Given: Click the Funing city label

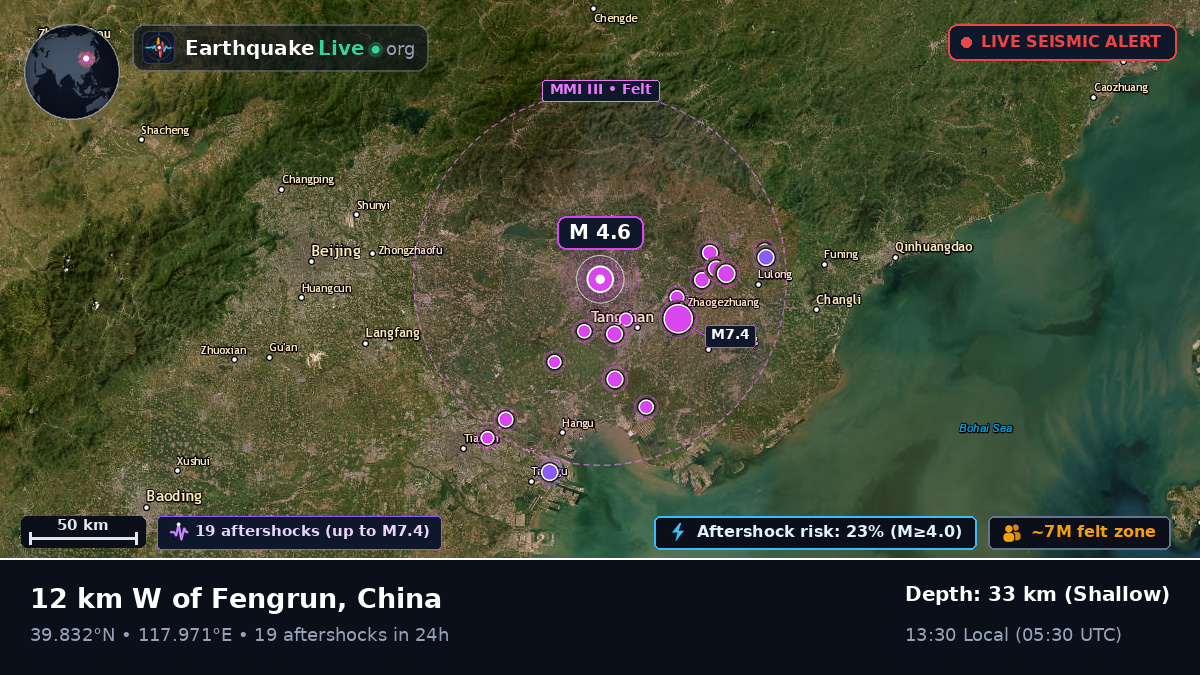Looking at the screenshot, I should coord(840,254).
